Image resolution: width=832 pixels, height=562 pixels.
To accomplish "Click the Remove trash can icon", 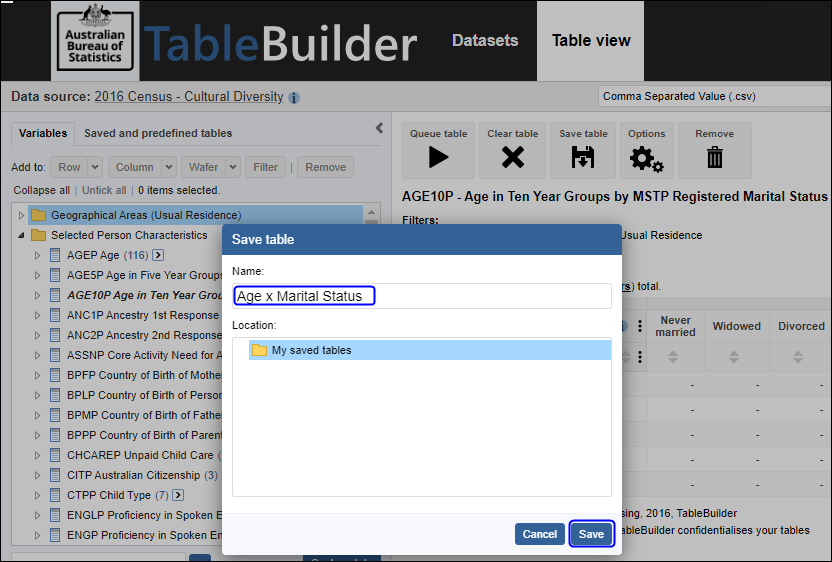I will 715,157.
